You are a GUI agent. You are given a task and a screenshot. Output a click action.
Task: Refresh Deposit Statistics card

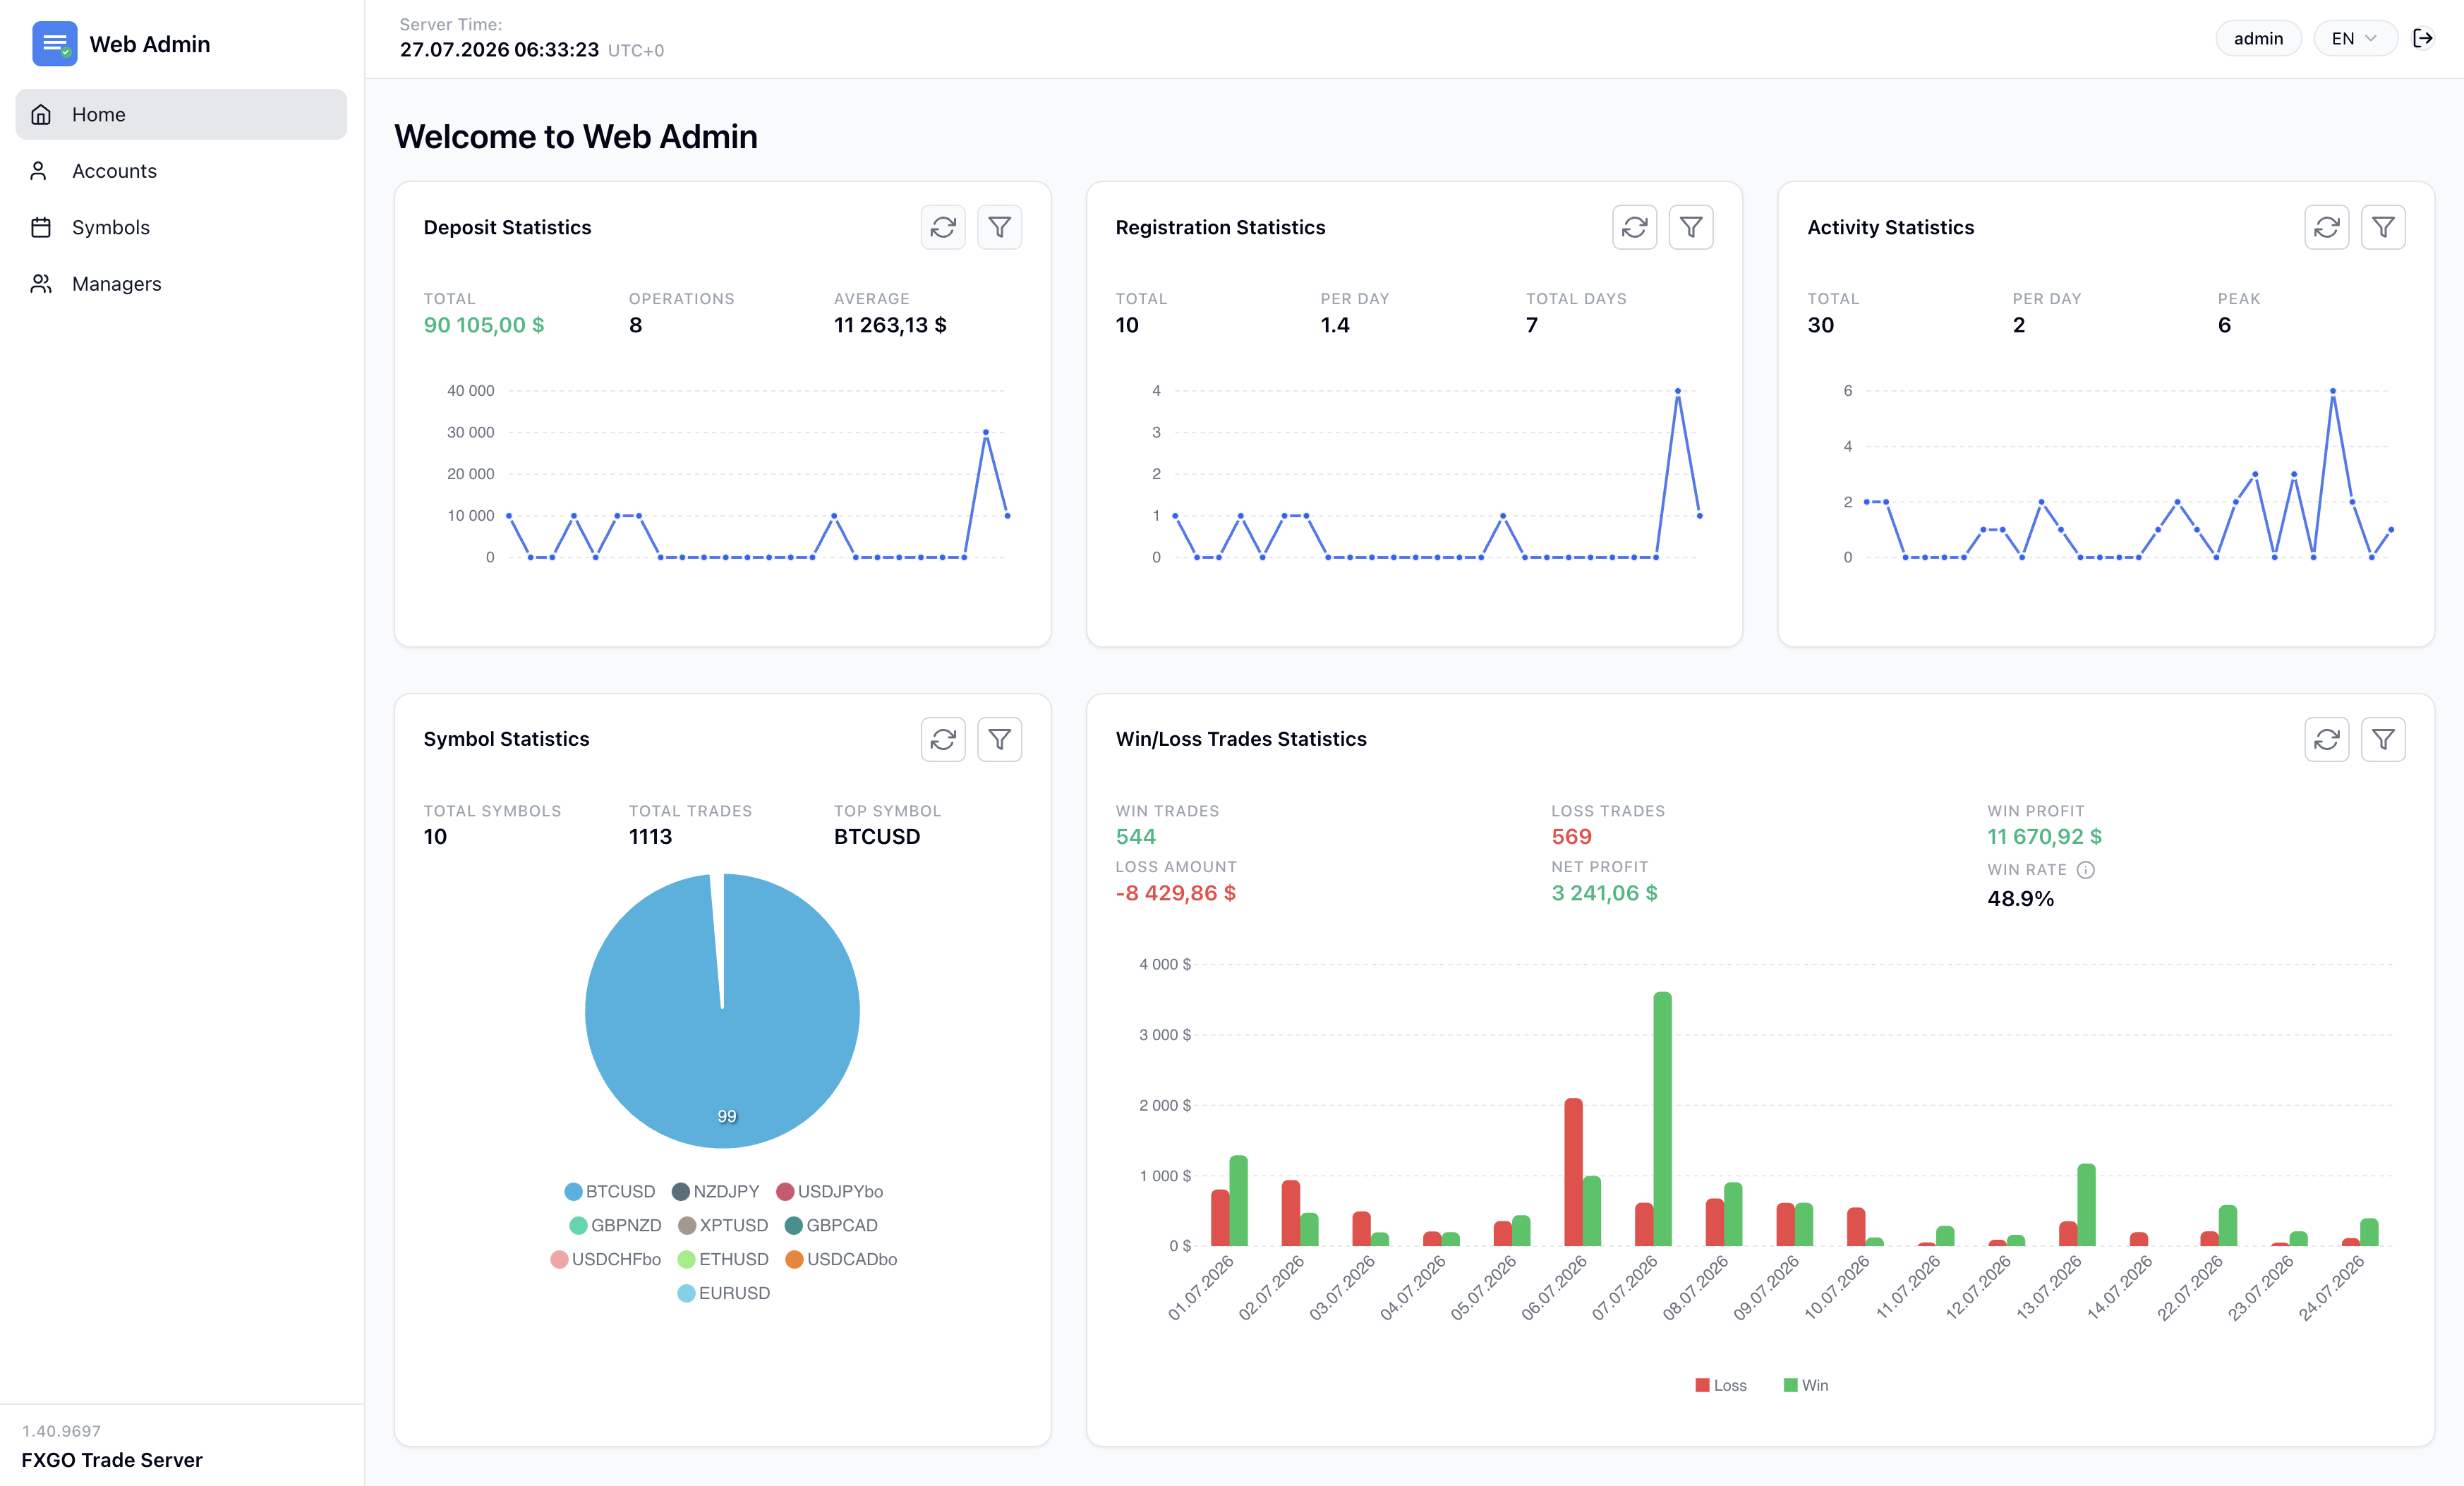943,227
